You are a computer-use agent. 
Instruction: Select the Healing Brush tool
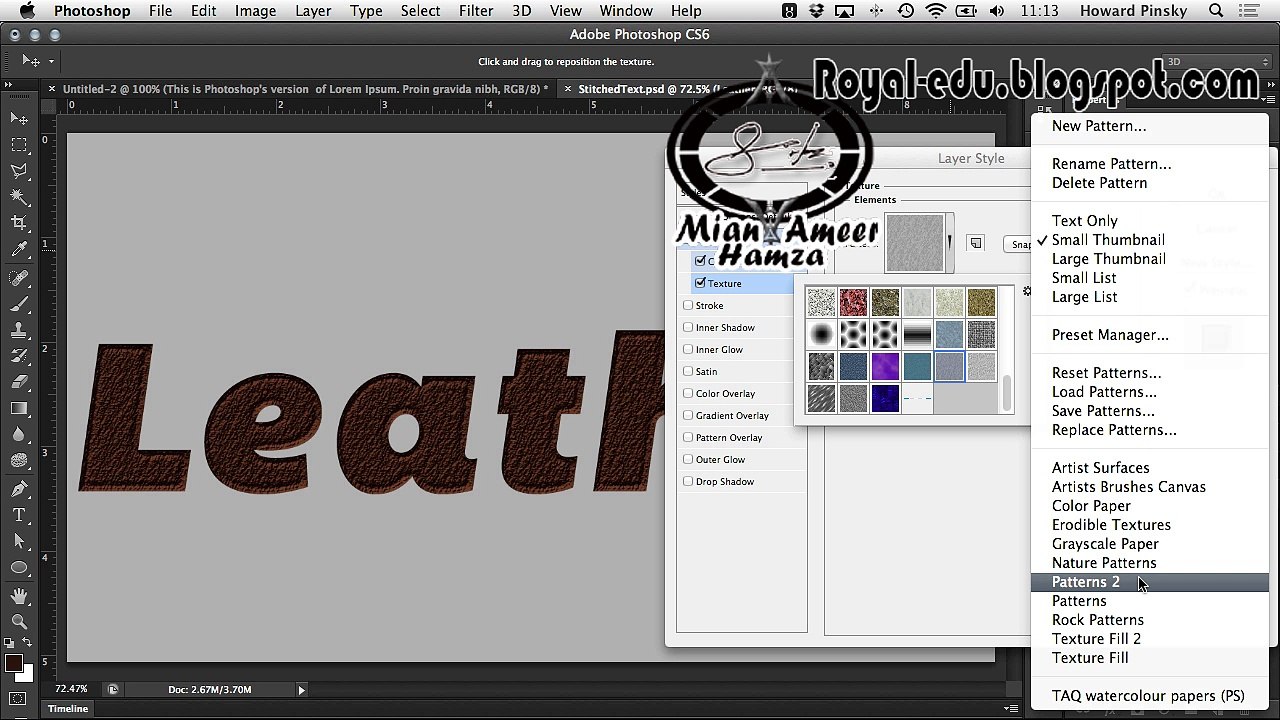tap(19, 277)
